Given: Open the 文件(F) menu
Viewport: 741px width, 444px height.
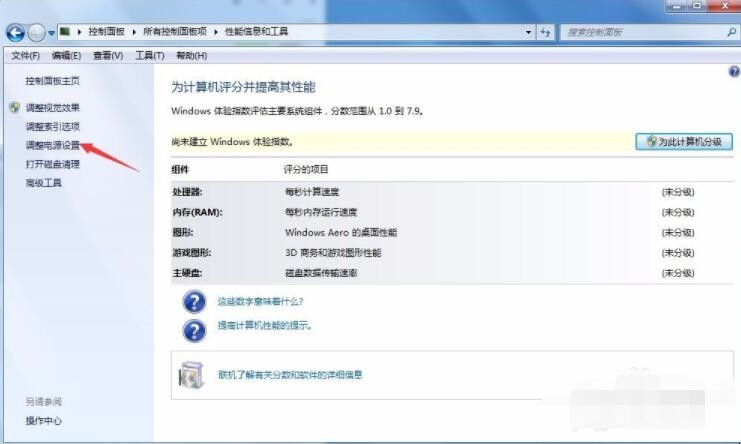Looking at the screenshot, I should click(25, 56).
